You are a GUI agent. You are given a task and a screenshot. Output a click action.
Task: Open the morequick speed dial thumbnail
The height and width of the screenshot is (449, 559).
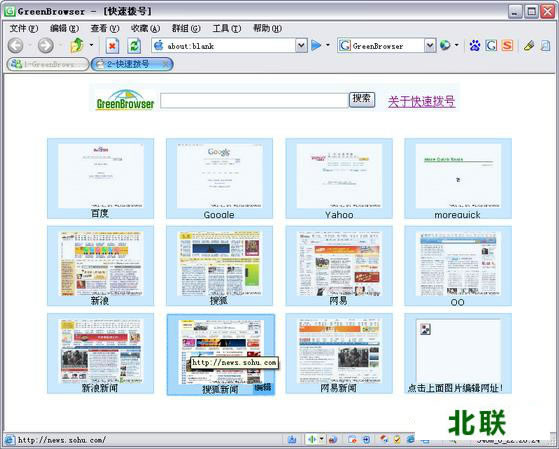click(458, 178)
